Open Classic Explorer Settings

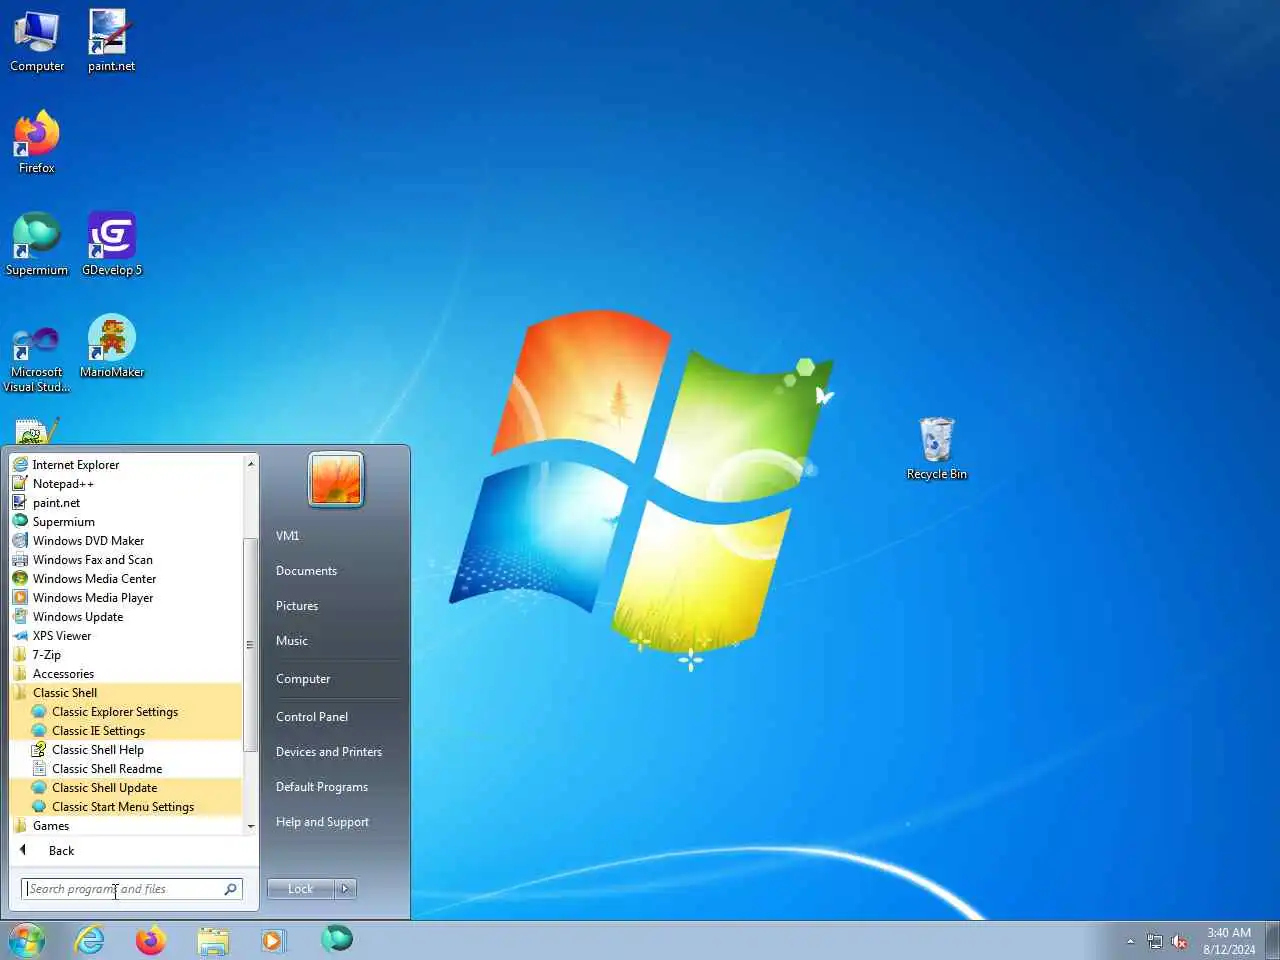tap(126, 711)
